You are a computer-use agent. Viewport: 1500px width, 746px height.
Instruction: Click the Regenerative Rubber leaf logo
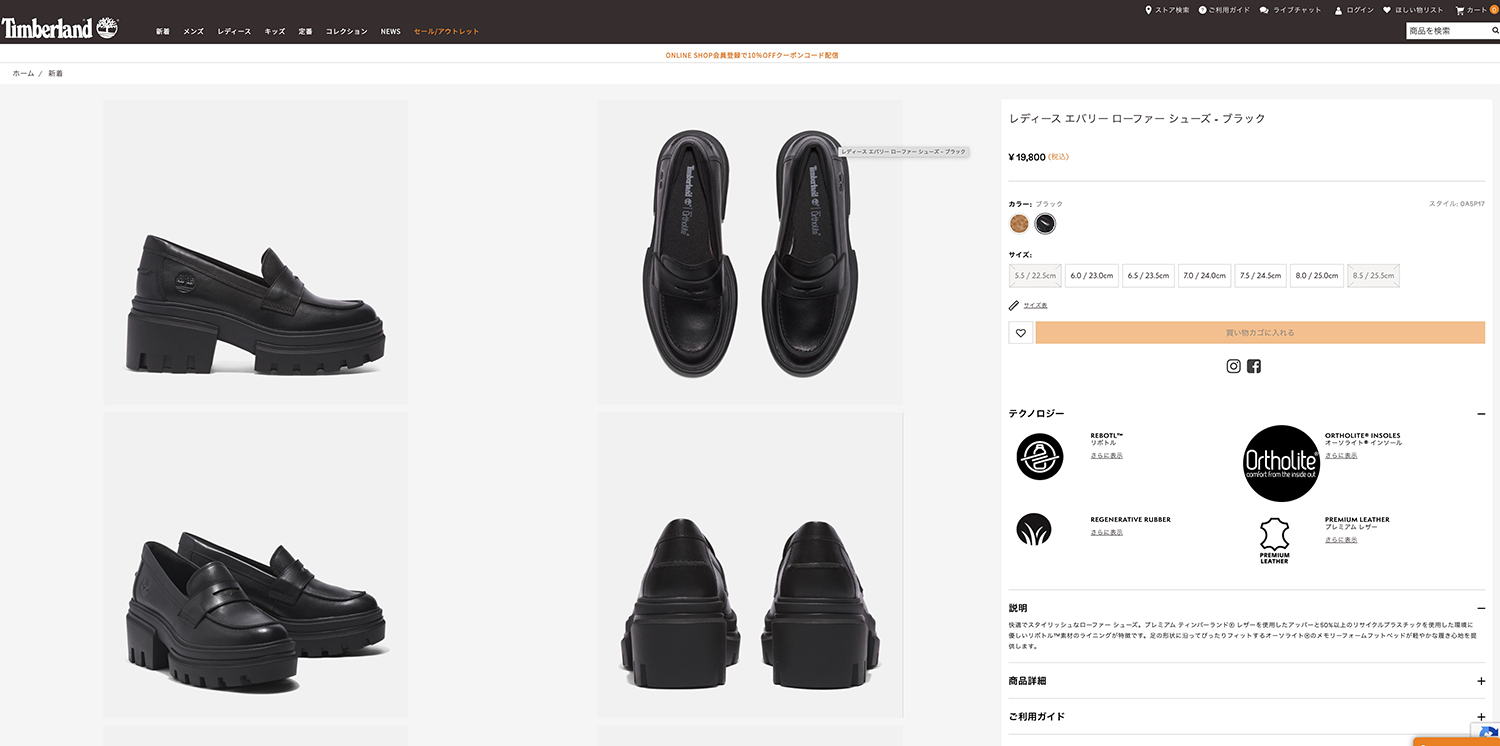pyautogui.click(x=1034, y=529)
